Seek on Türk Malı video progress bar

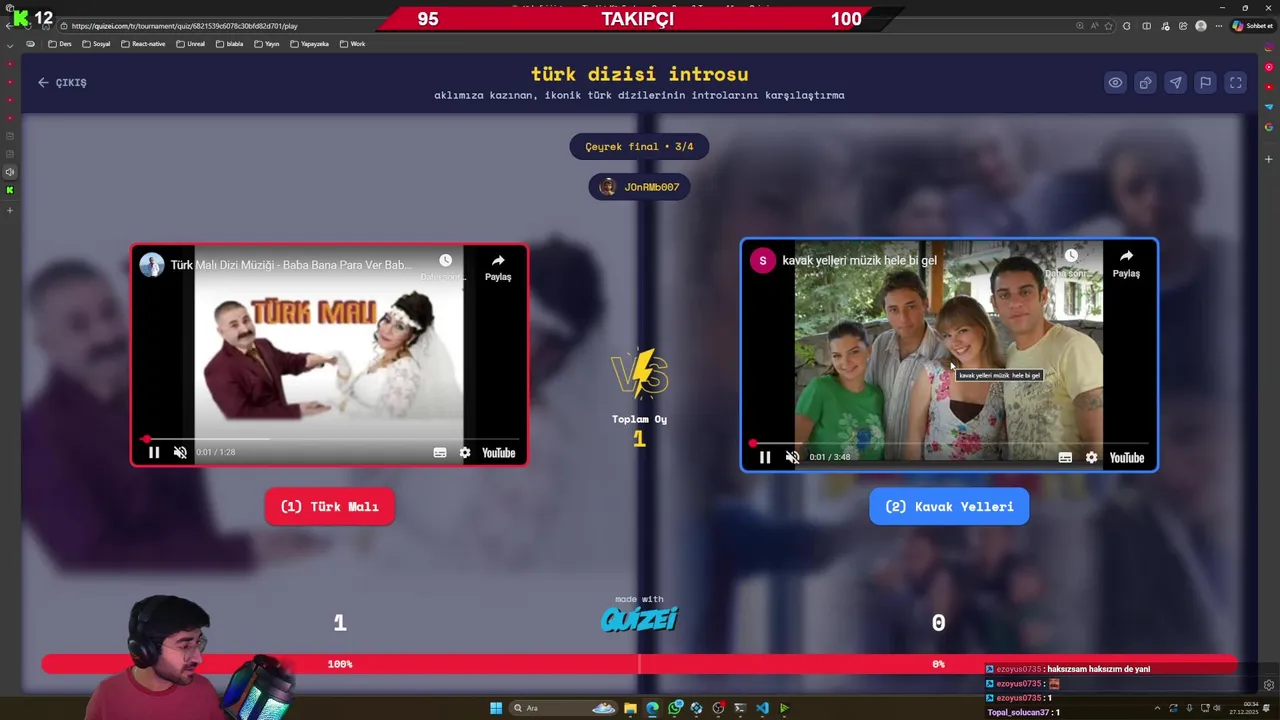tap(330, 439)
